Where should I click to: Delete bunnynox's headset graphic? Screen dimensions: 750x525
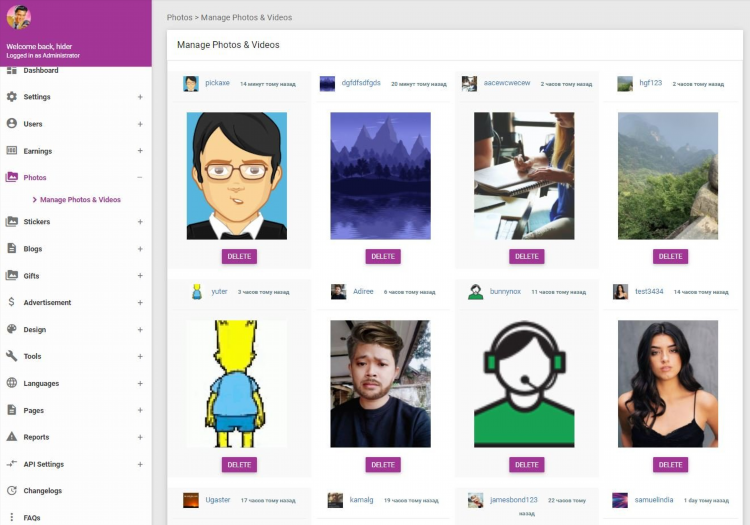click(527, 465)
